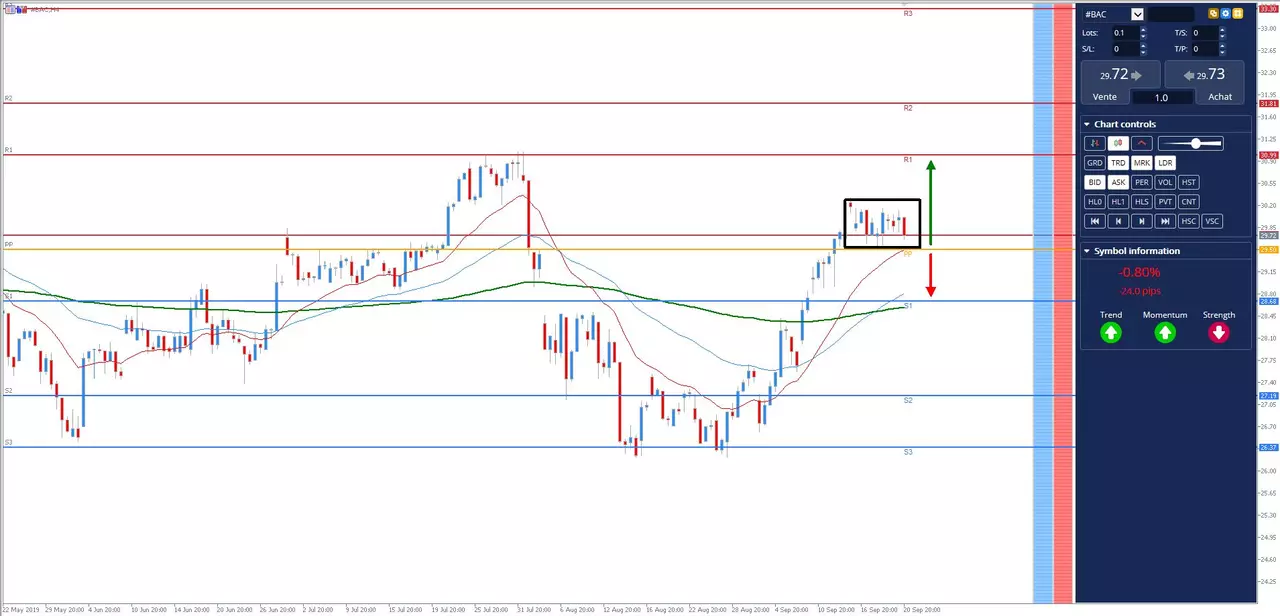Image resolution: width=1280 pixels, height=616 pixels.
Task: Jump to chart start icon
Action: [x=1095, y=221]
